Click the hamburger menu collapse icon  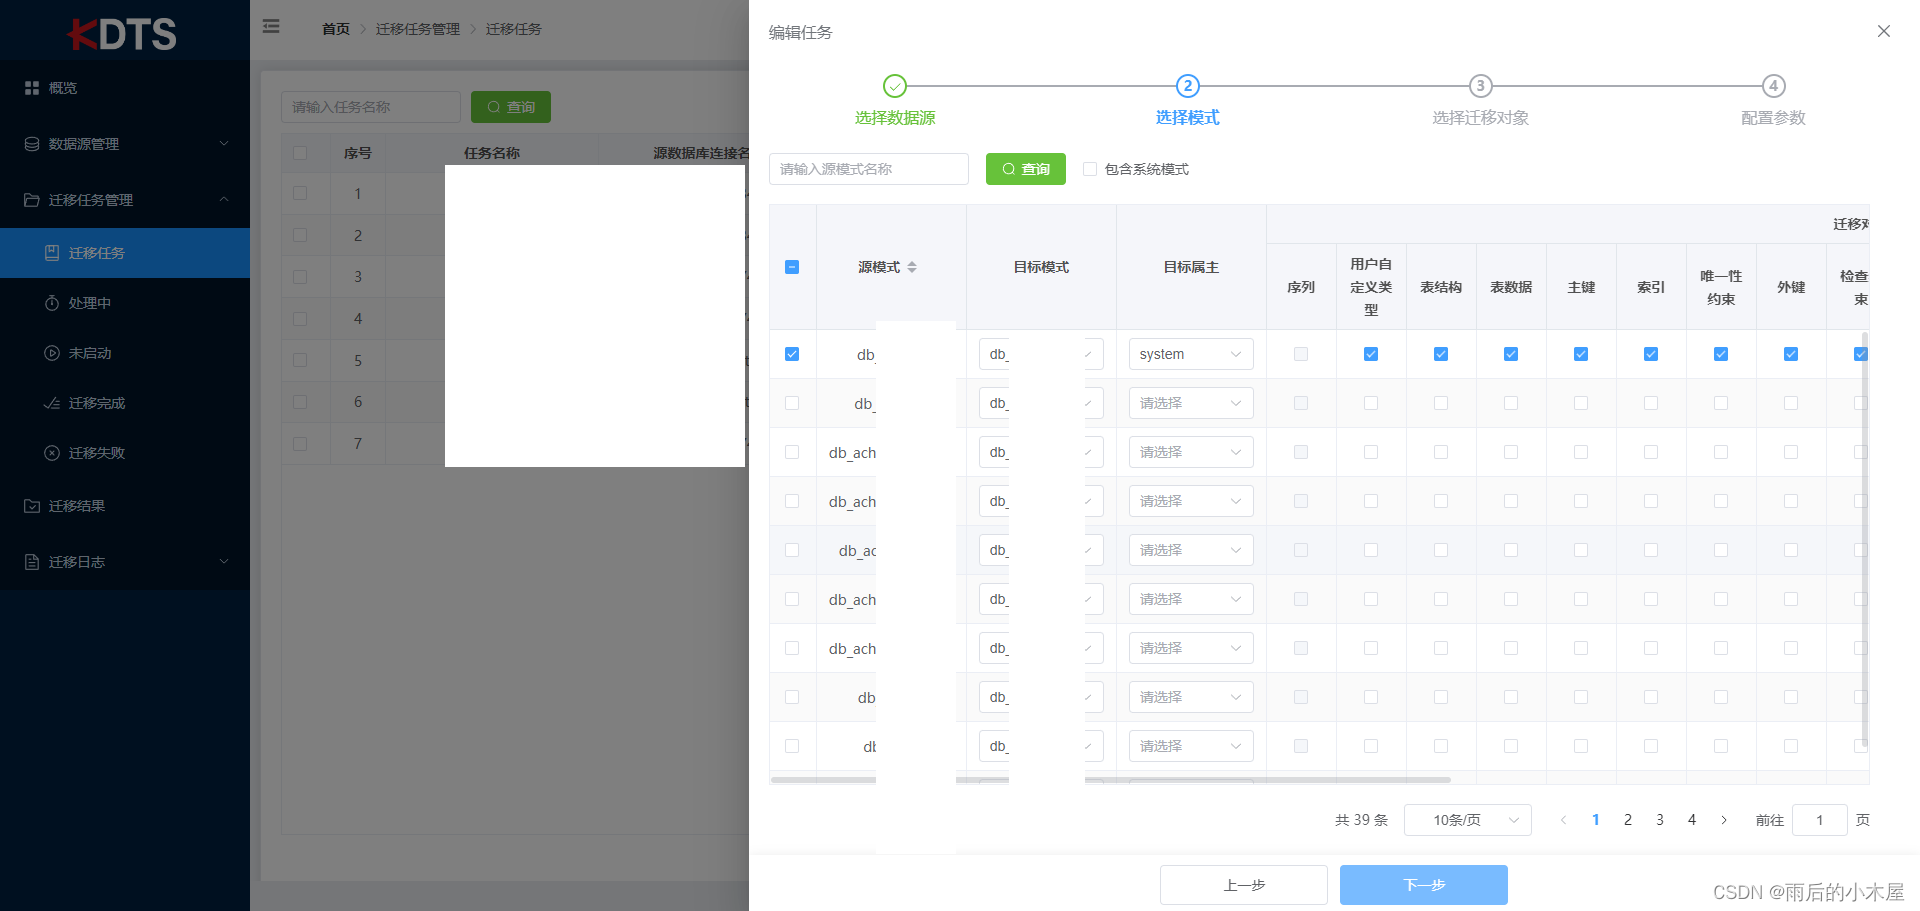pos(271,27)
